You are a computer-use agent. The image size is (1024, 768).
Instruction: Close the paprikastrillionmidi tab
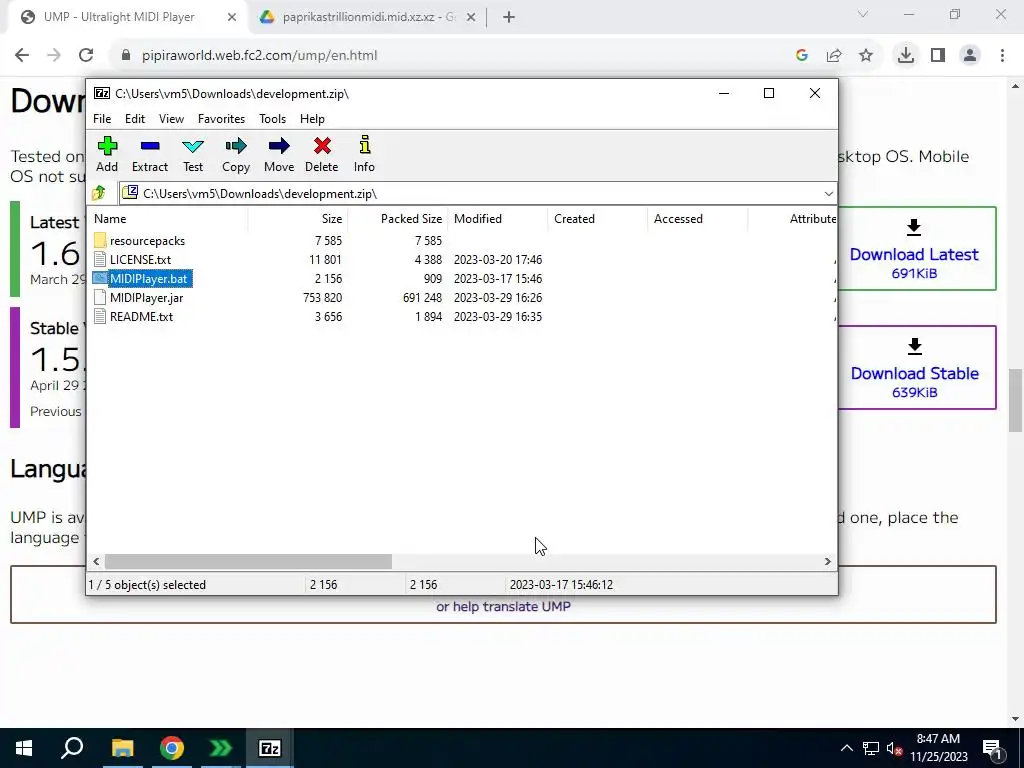coord(471,18)
